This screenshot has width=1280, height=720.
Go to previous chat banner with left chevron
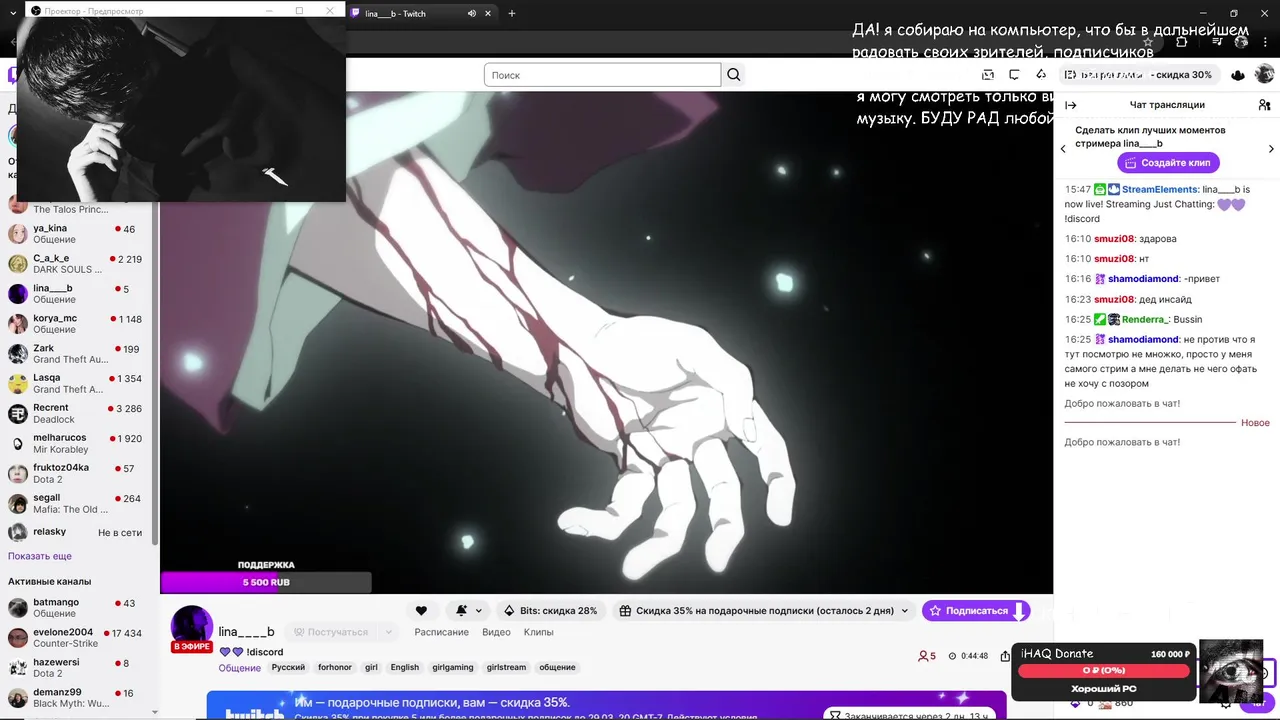pos(1063,149)
